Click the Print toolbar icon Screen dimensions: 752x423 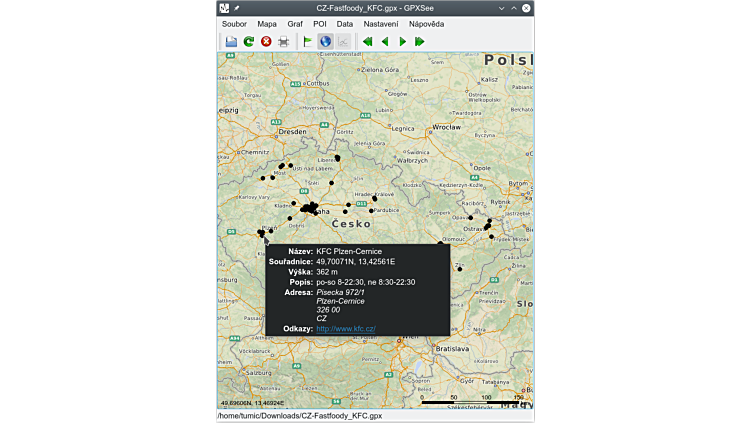[x=283, y=42]
